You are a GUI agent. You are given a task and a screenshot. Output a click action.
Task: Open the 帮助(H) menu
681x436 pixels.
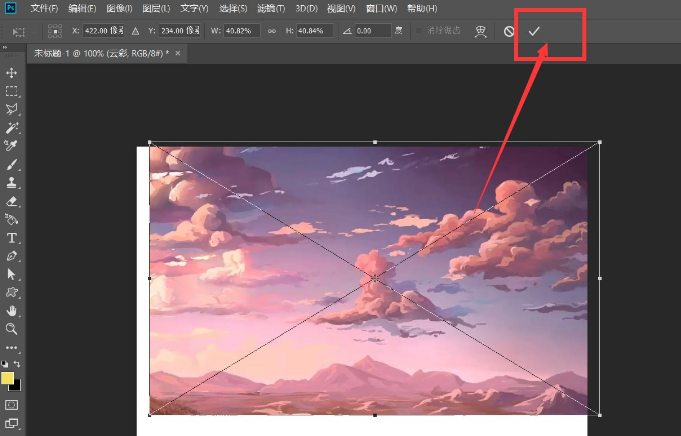pyautogui.click(x=422, y=8)
